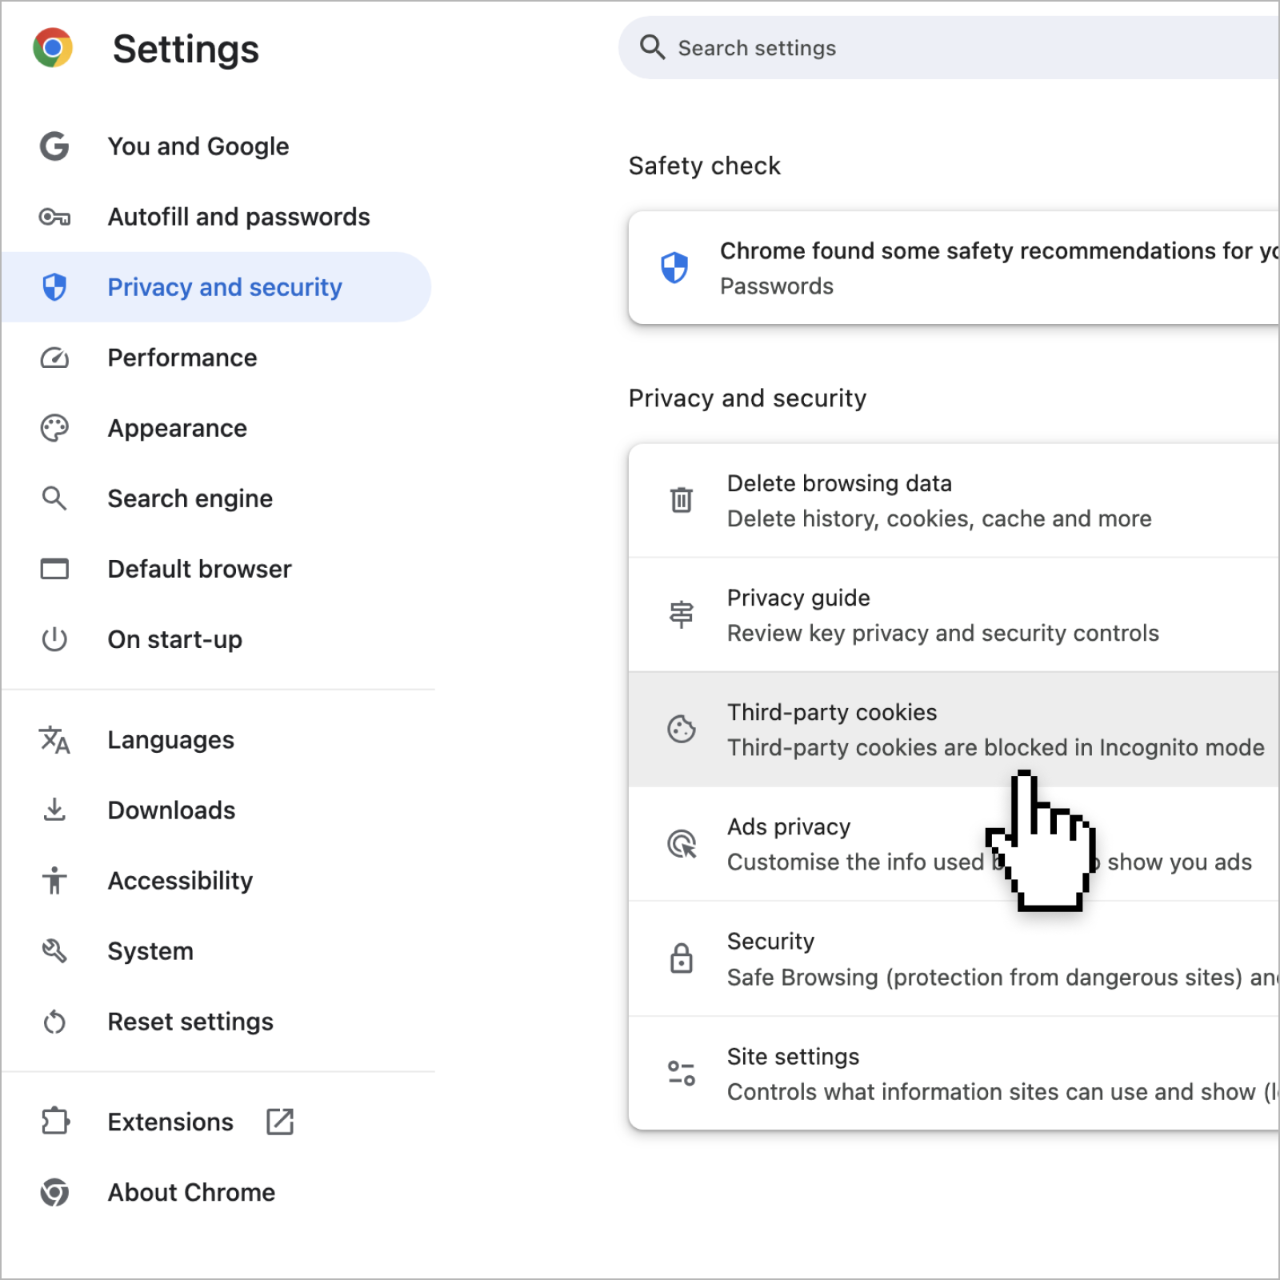Viewport: 1280px width, 1280px height.
Task: Open Third-party cookies row
Action: [954, 729]
